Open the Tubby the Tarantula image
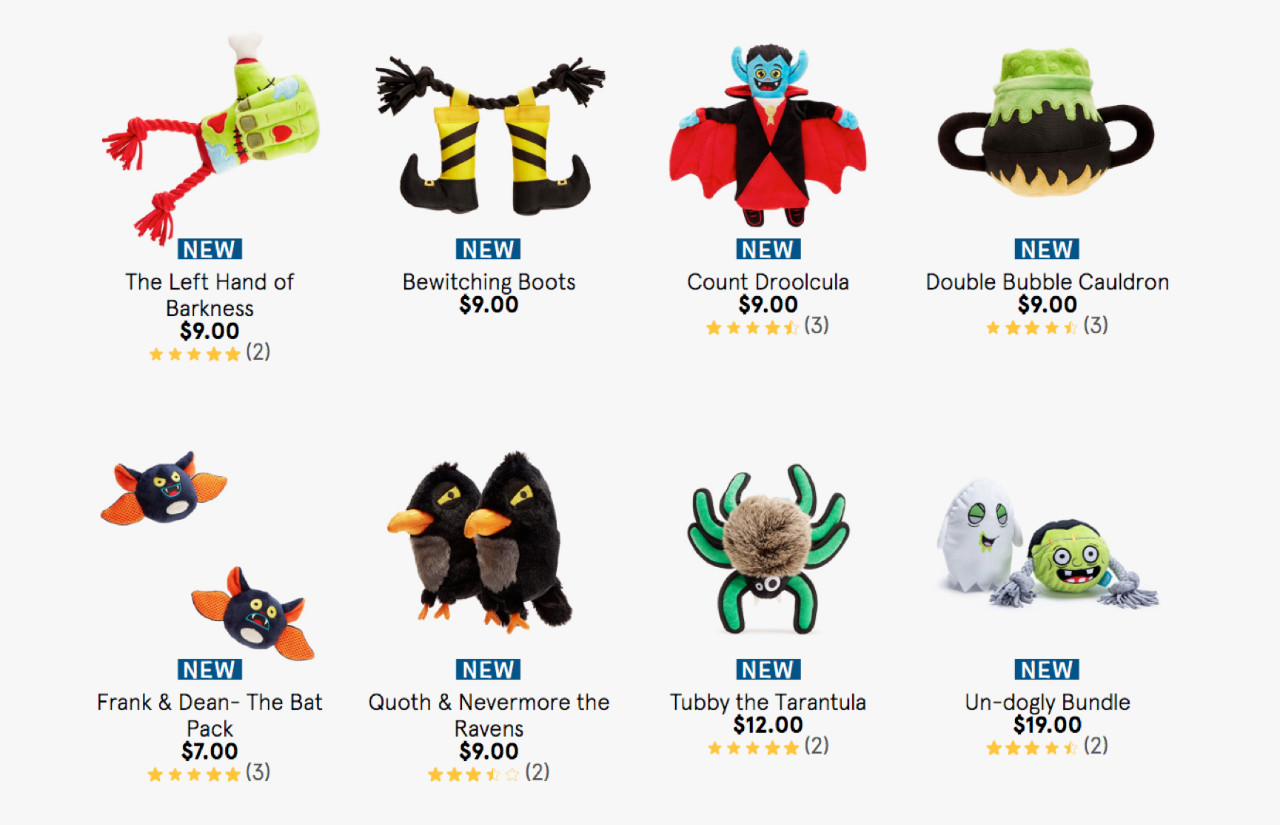Viewport: 1280px width, 825px height. coord(767,549)
